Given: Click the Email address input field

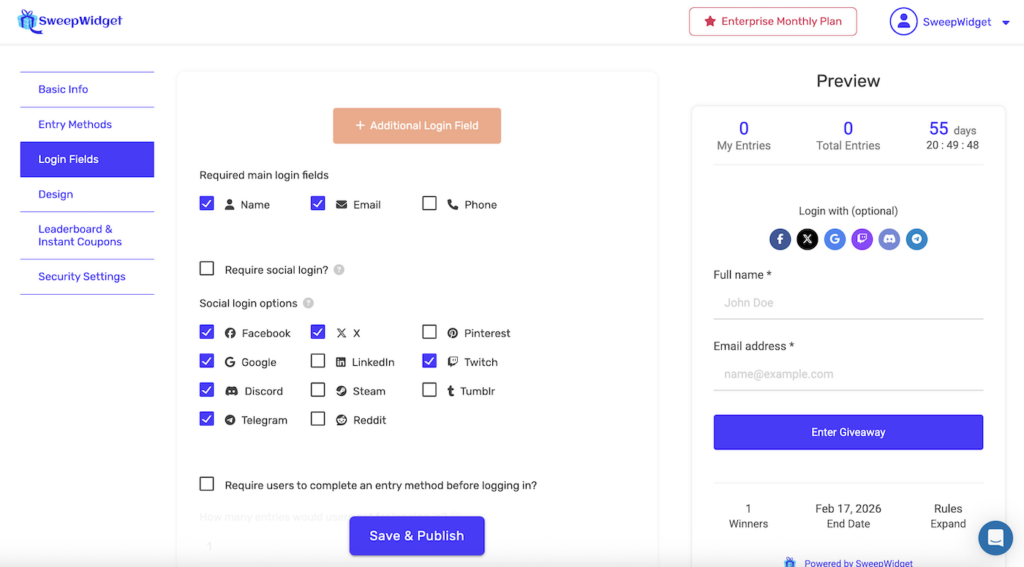Looking at the screenshot, I should [847, 374].
